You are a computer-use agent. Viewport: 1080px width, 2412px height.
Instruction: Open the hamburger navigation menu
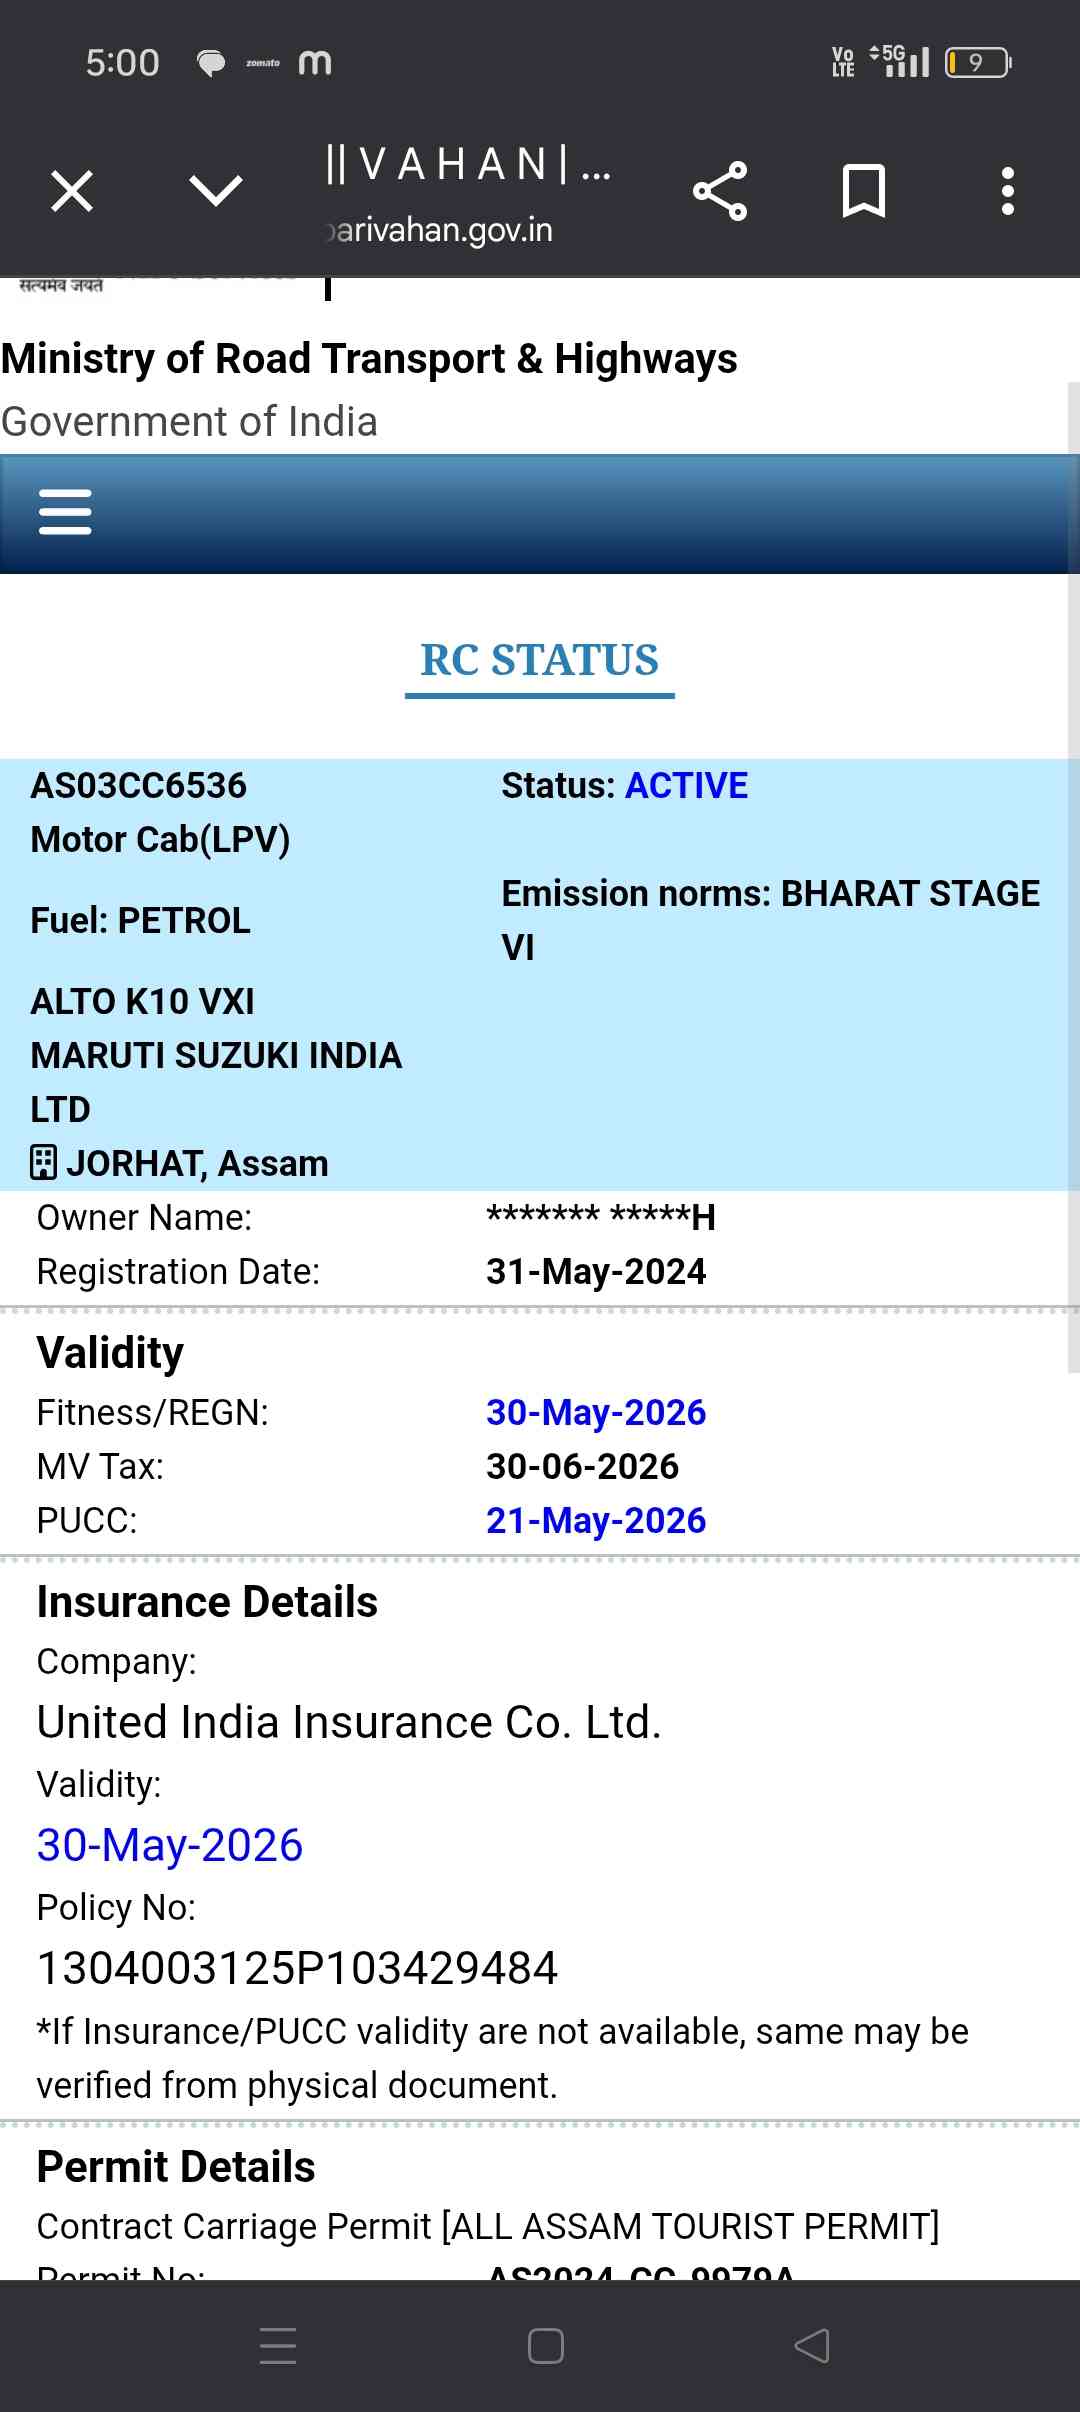(x=65, y=512)
